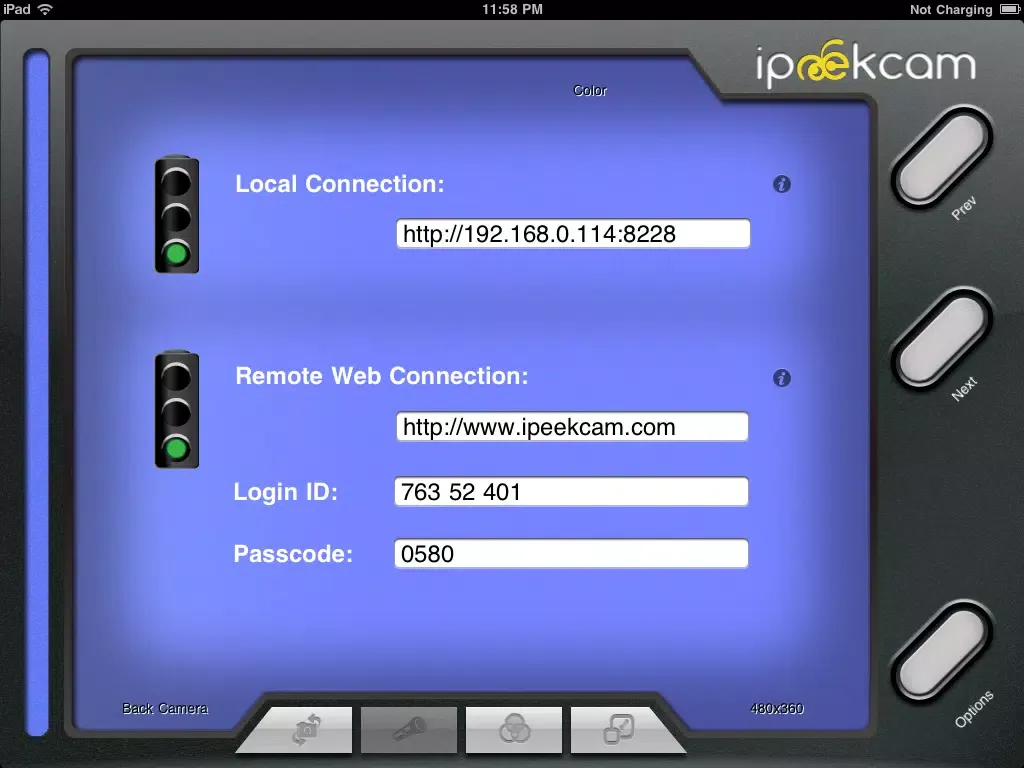Tap the switch camera icon in bottom toolbar
The width and height of the screenshot is (1024, 768).
click(306, 729)
